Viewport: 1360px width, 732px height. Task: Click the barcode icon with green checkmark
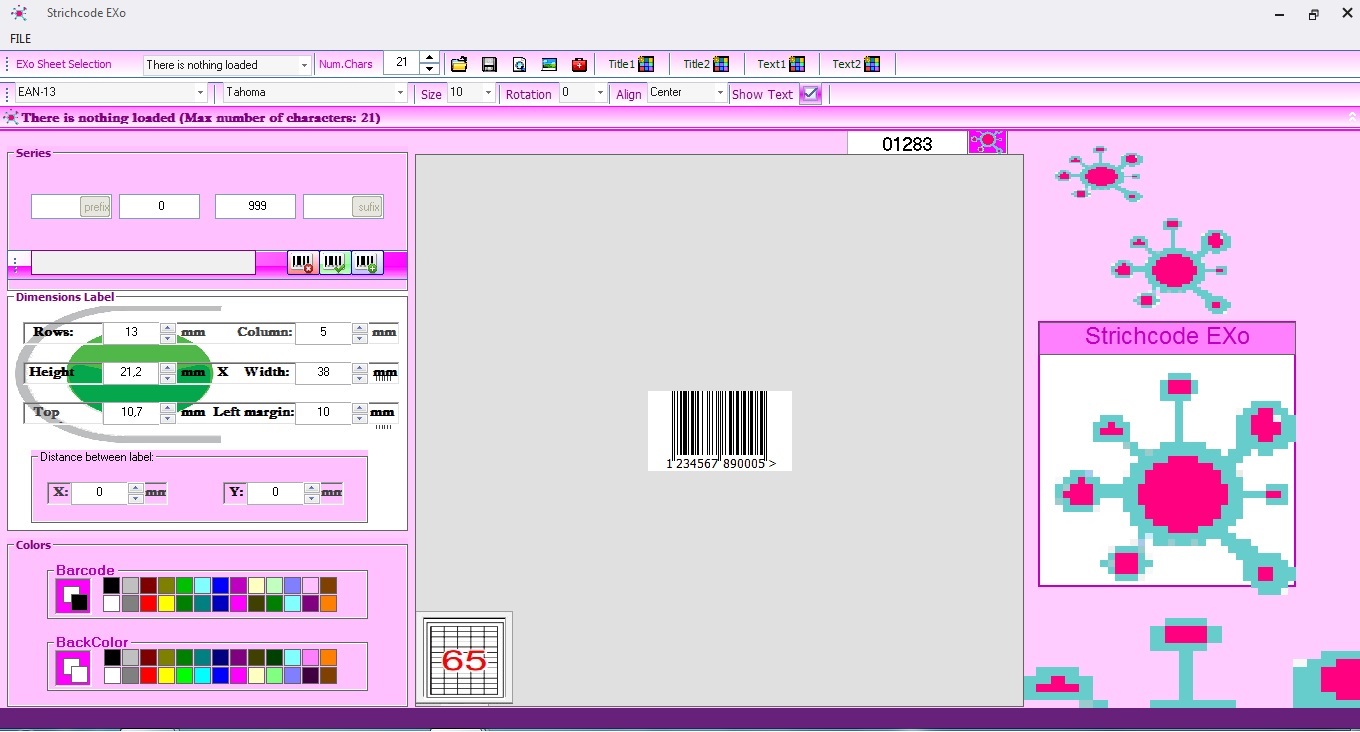[334, 263]
